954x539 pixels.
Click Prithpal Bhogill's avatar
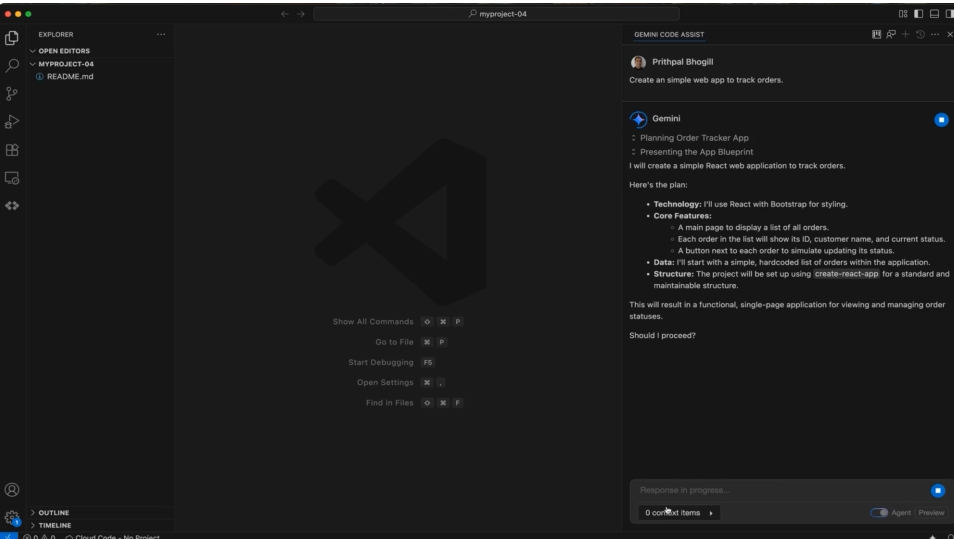(638, 62)
